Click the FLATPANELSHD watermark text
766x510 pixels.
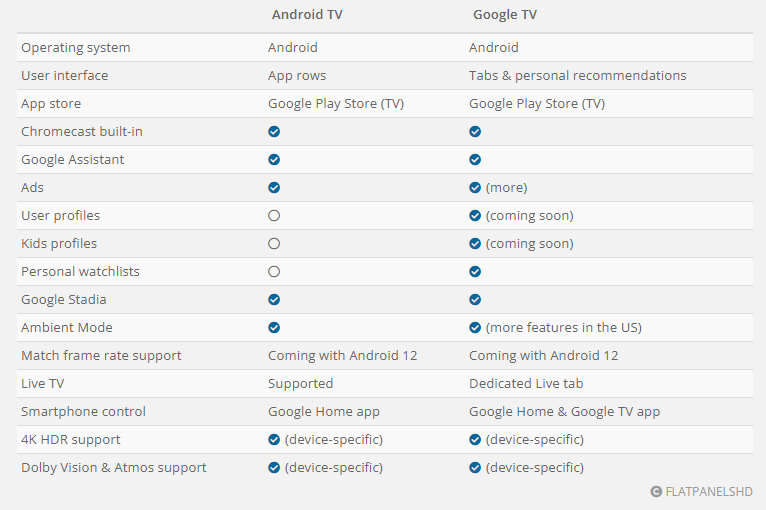(x=709, y=491)
